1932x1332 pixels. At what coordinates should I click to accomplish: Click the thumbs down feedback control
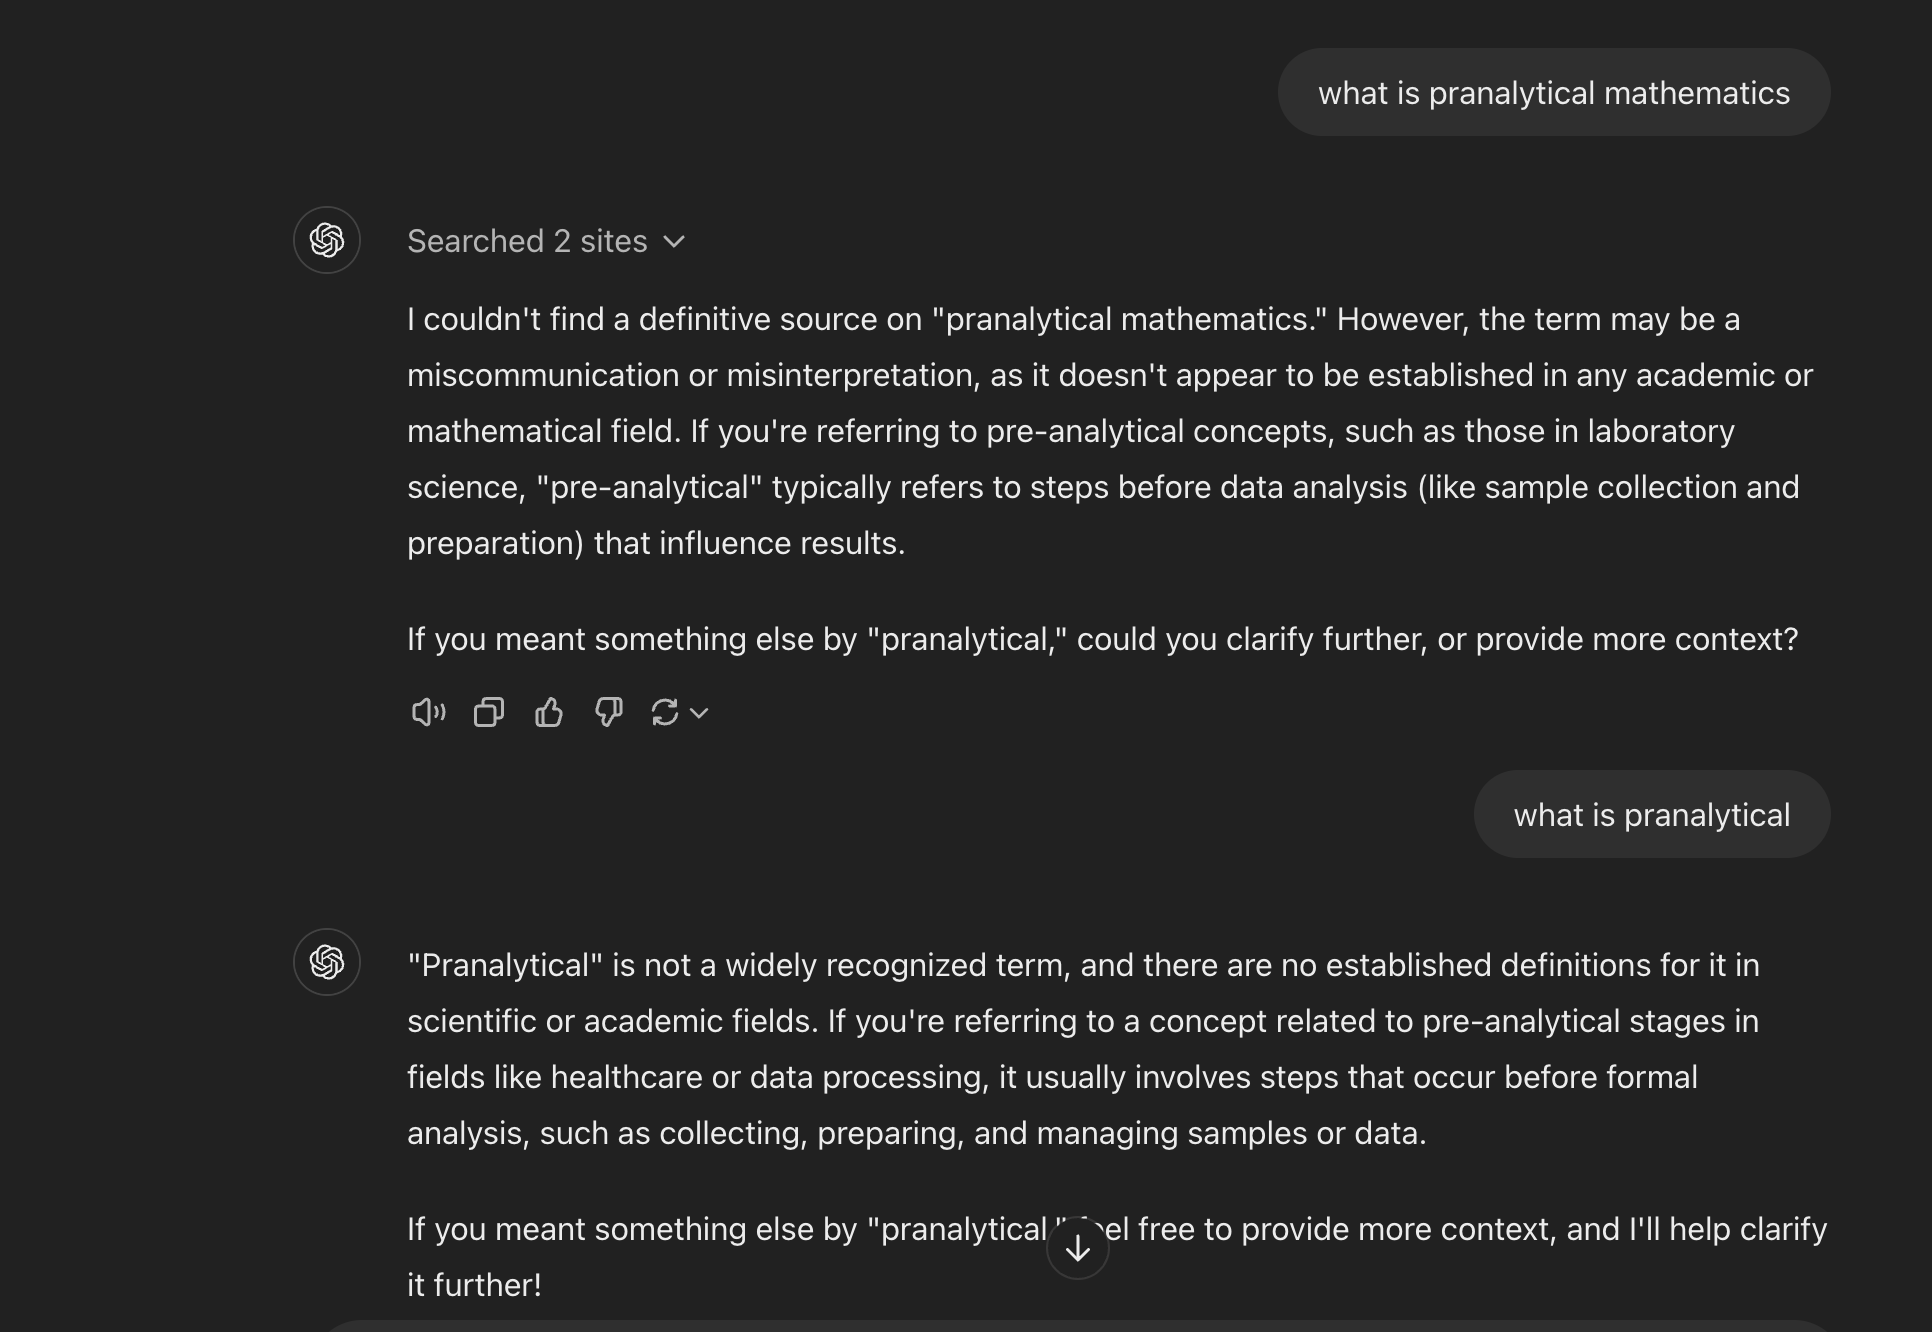click(608, 712)
